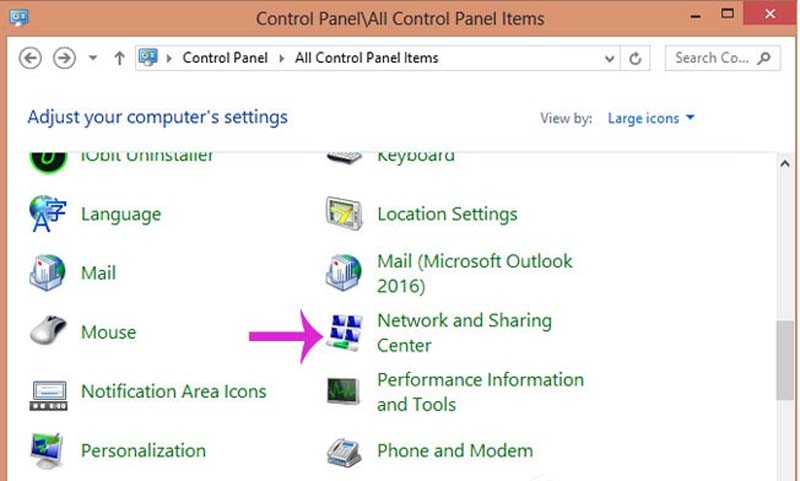Open the address bar history dropdown

click(610, 58)
